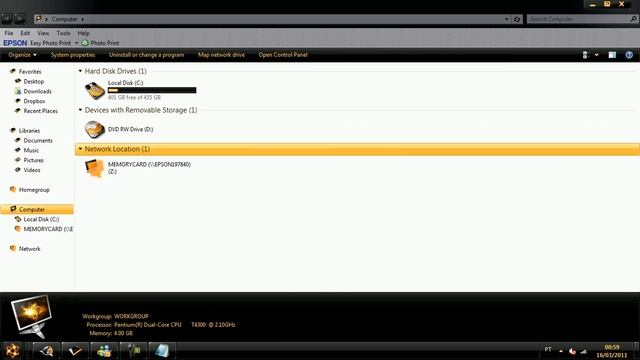Viewport: 640px width, 360px height.
Task: Open the third taskbar pinned app
Action: click(x=75, y=351)
